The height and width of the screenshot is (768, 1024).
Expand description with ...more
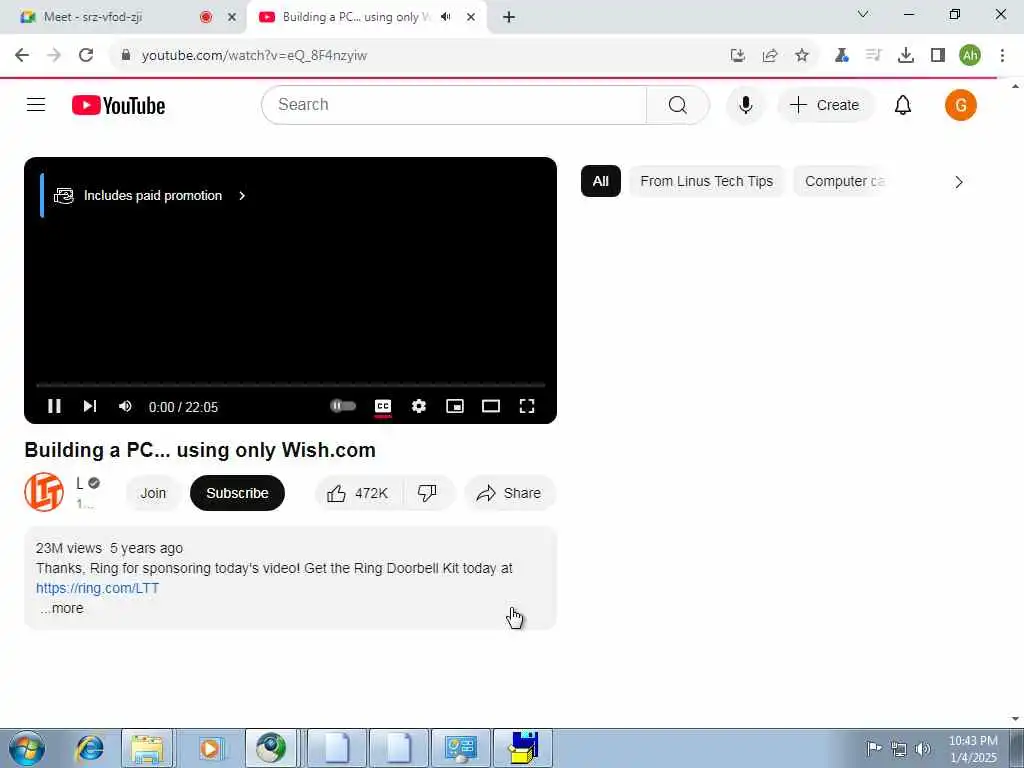coord(62,608)
